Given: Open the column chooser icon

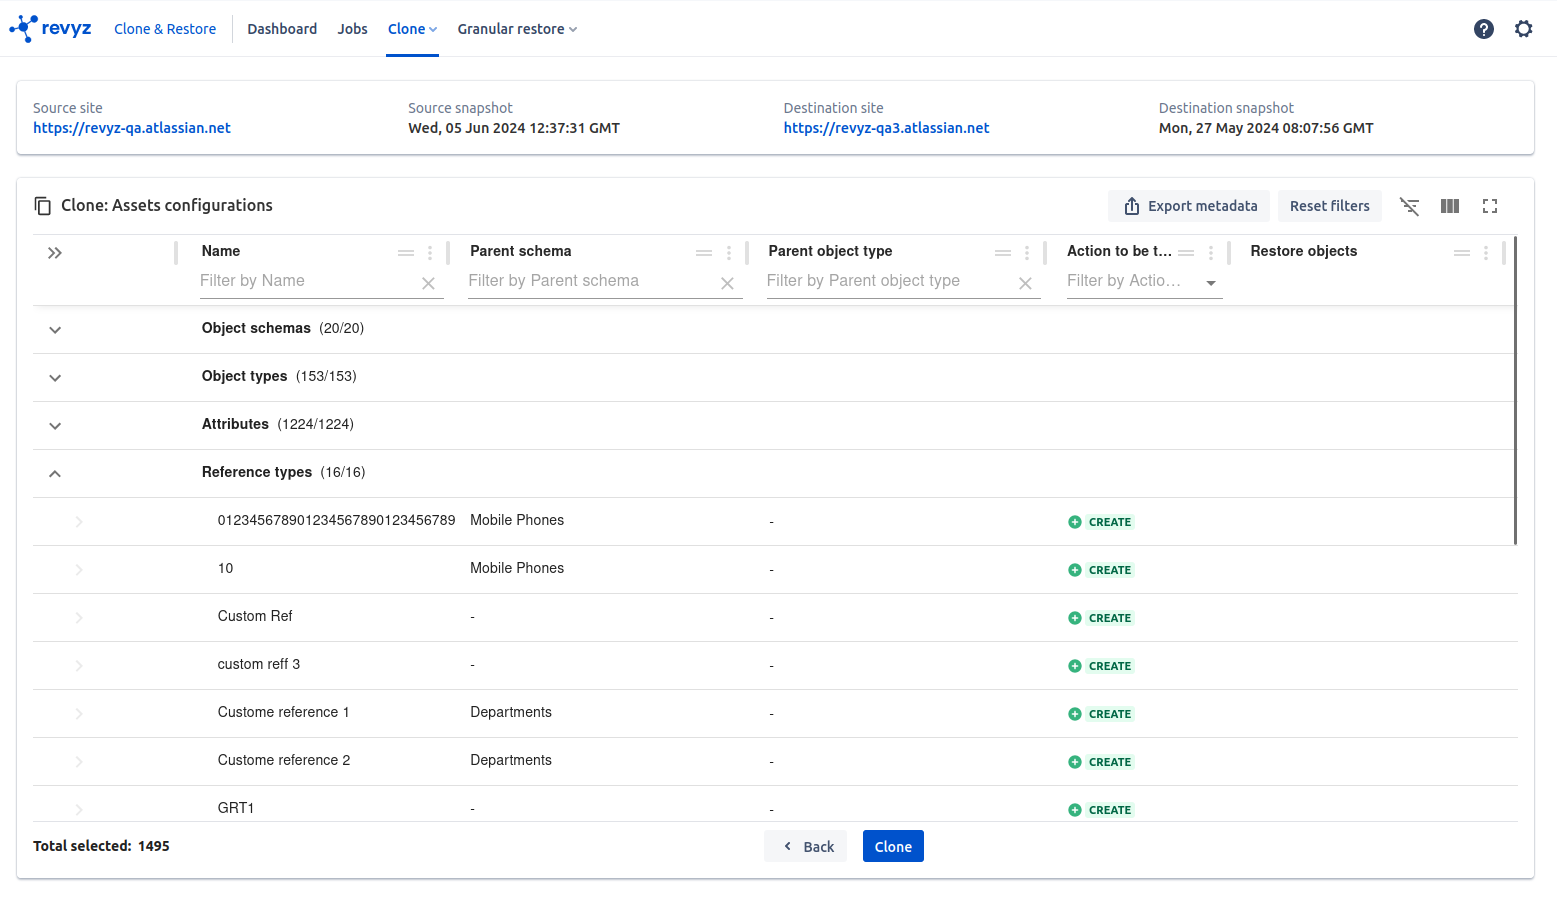Looking at the screenshot, I should tap(1450, 206).
